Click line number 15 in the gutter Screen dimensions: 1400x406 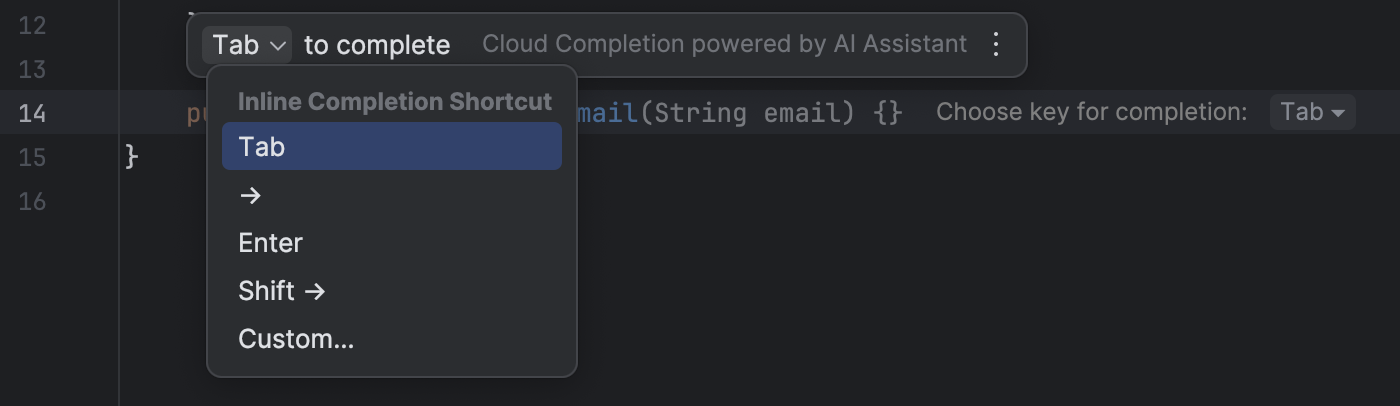[x=32, y=157]
